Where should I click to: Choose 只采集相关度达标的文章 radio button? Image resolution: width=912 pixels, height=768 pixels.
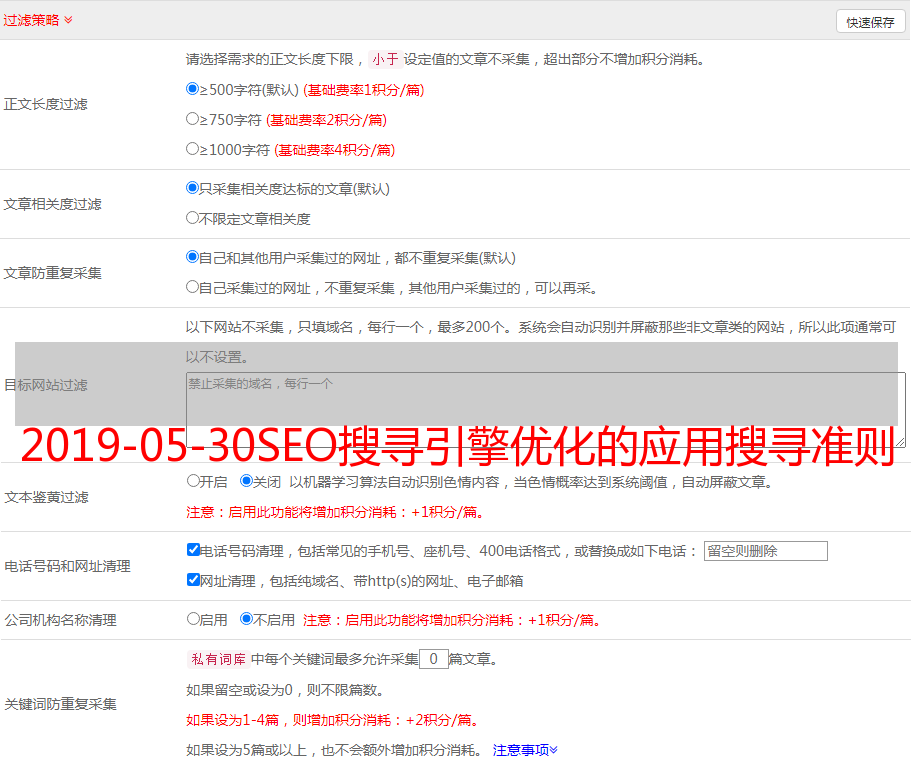tap(193, 188)
